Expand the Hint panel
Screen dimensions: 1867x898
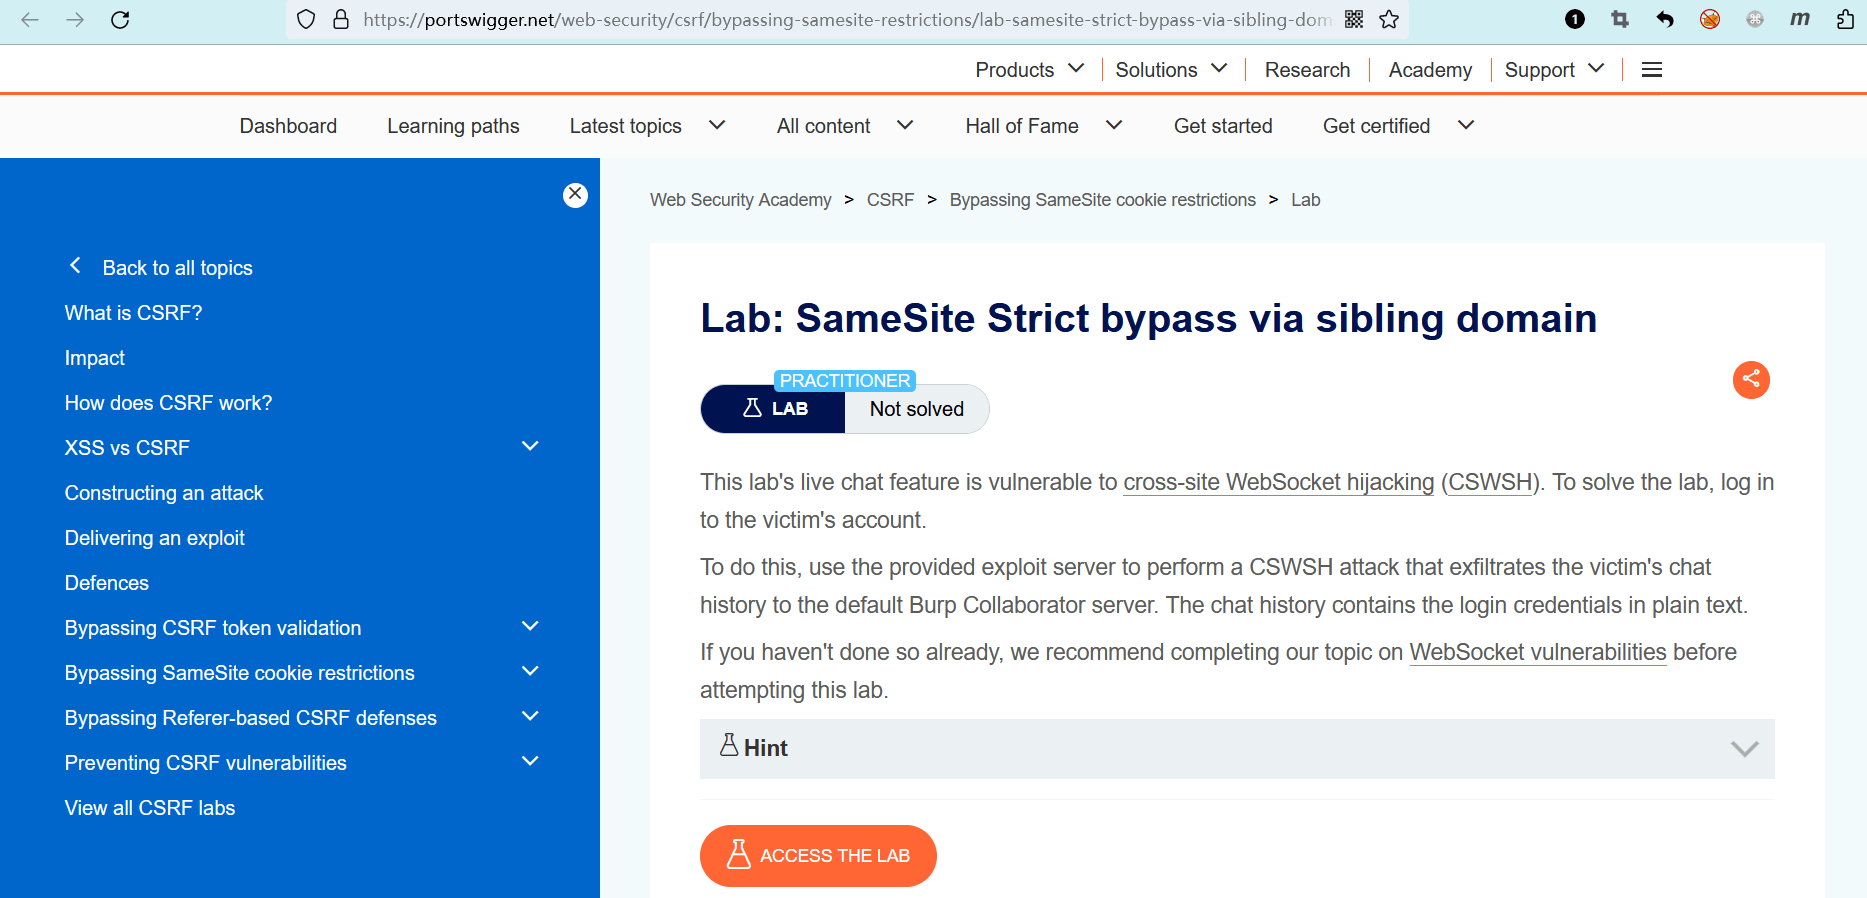[1237, 748]
